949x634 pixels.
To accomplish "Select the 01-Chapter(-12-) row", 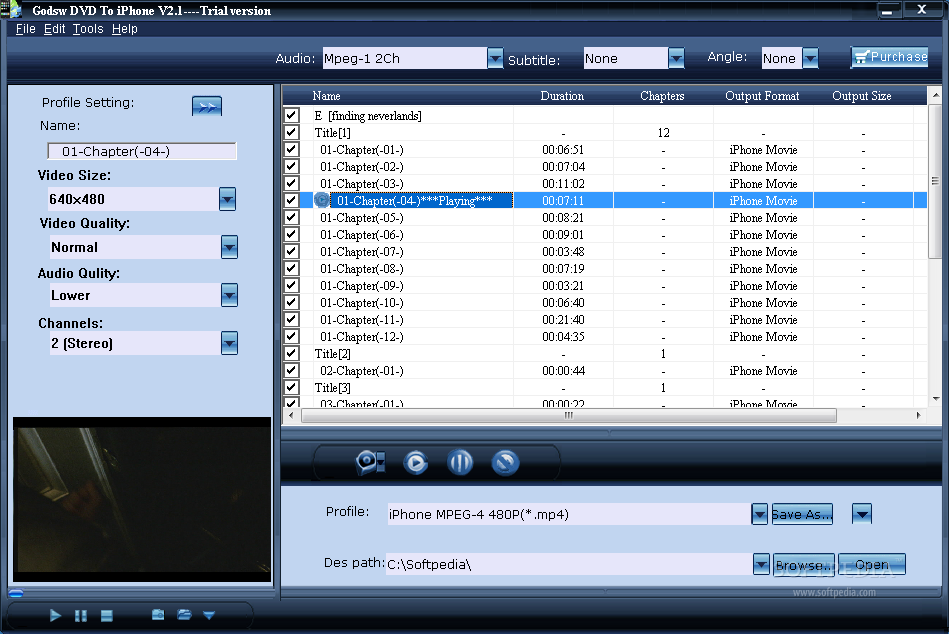I will click(x=605, y=336).
